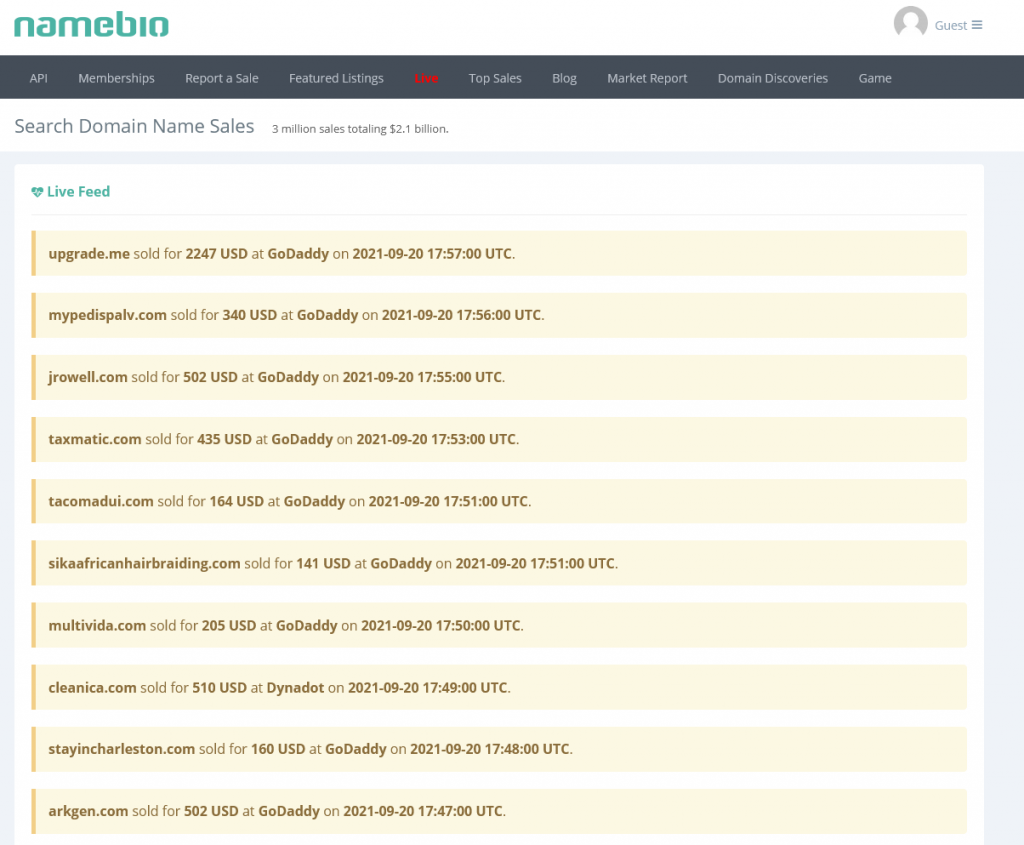The image size is (1024, 845).
Task: Open the hamburger menu next to Guest
Action: tap(977, 25)
